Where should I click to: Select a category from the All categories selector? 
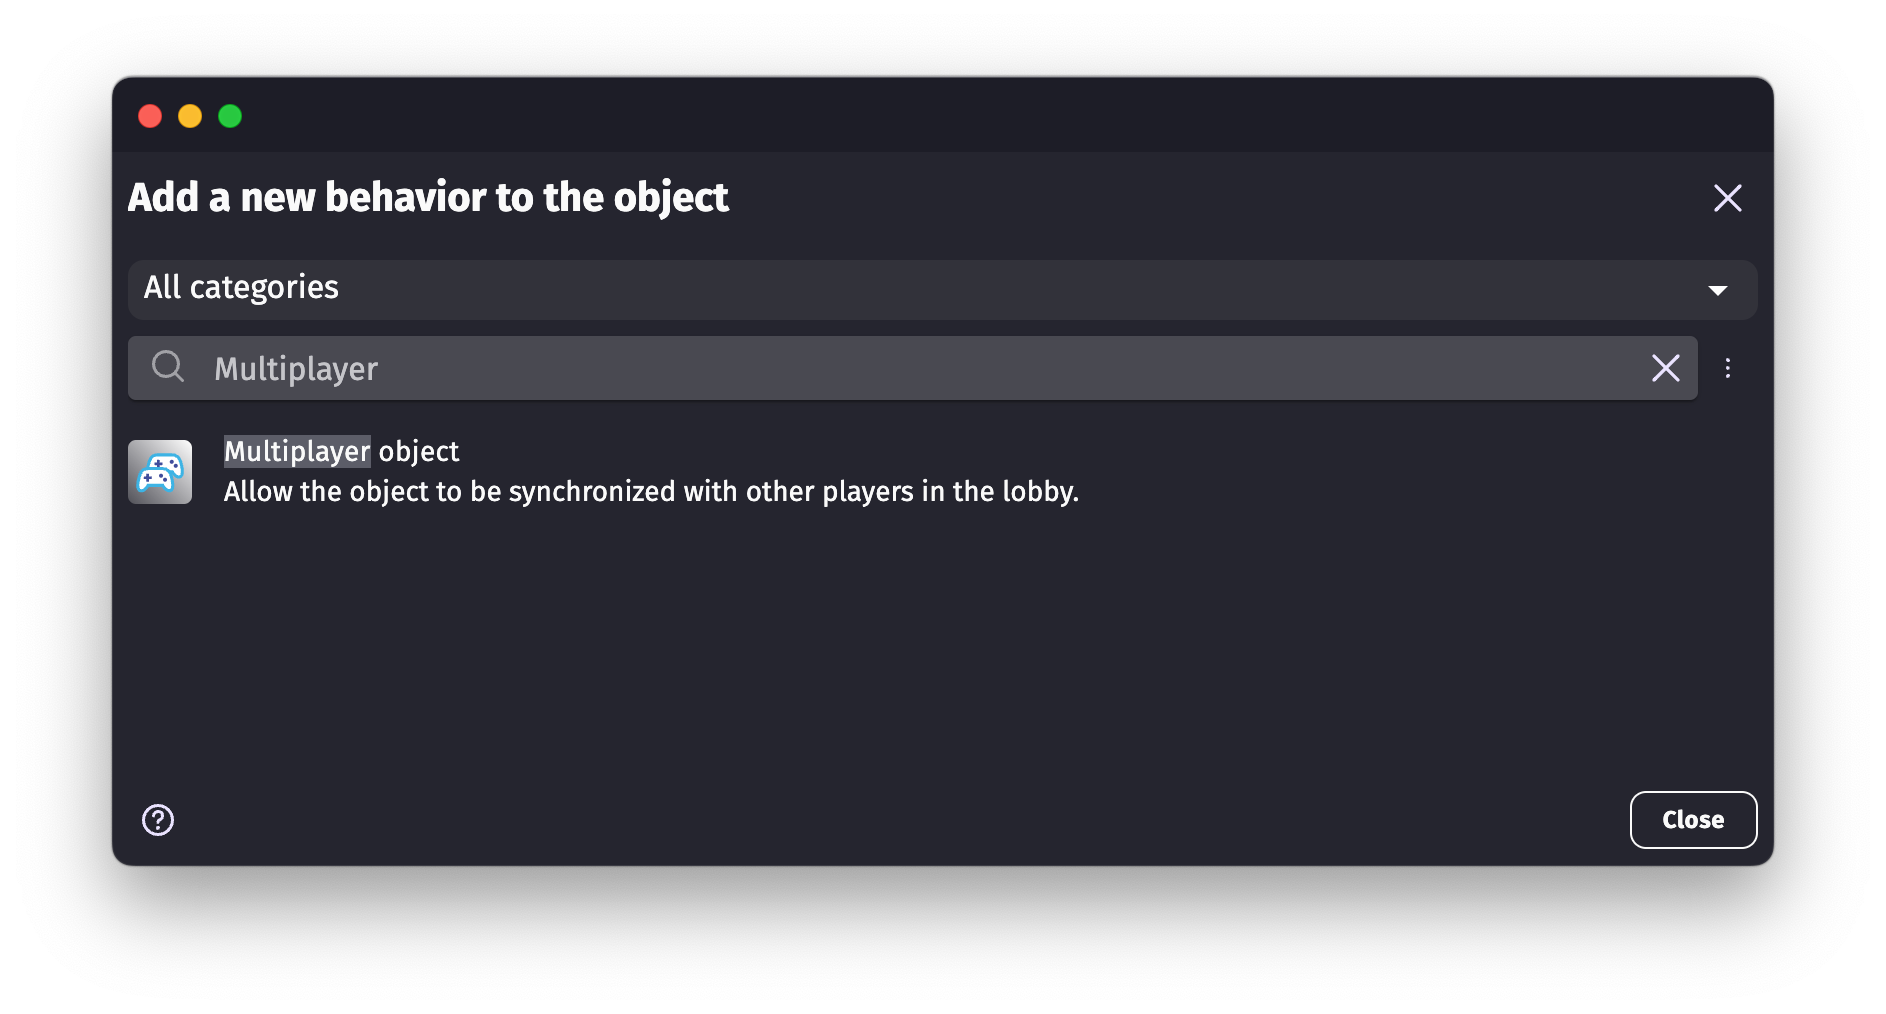[x=940, y=289]
